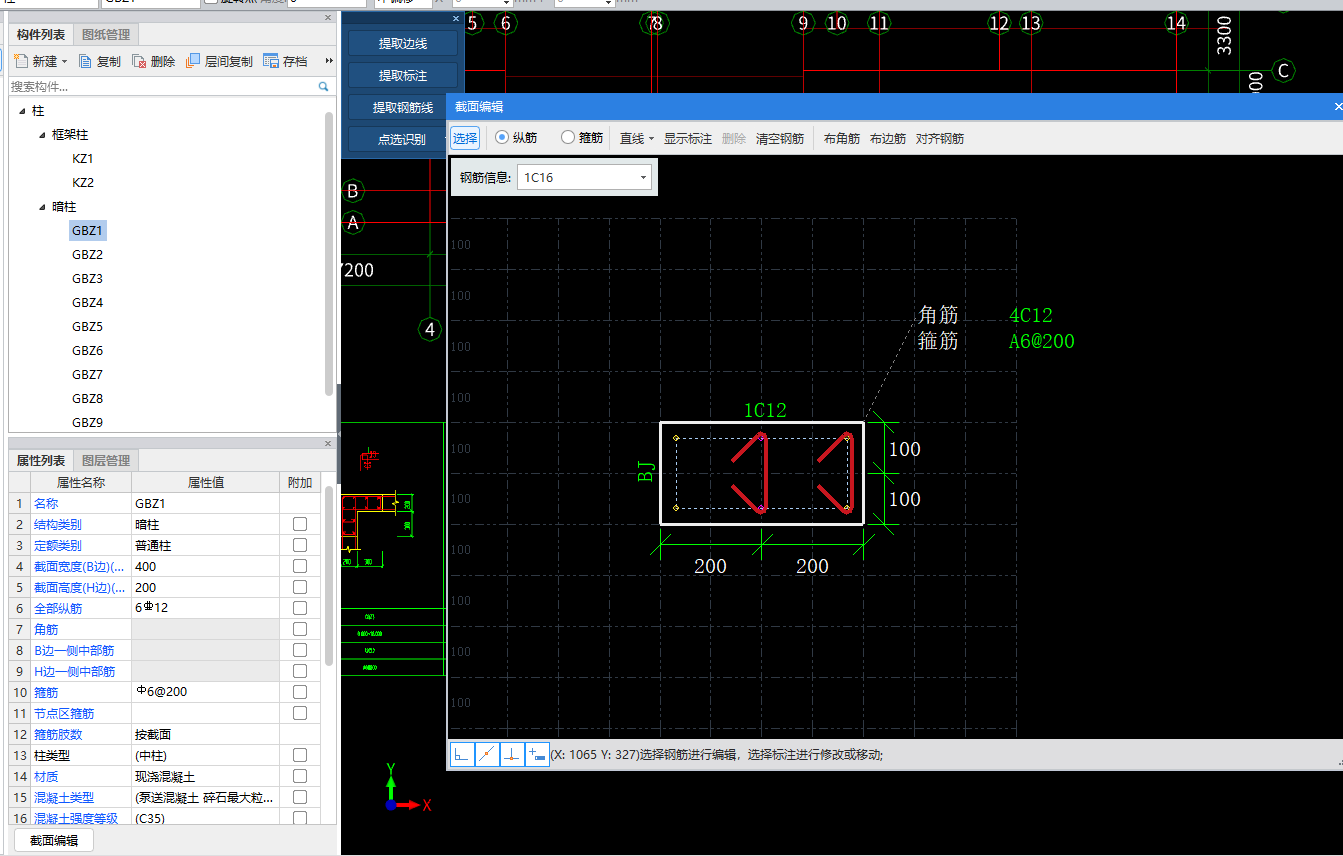1343x856 pixels.
Task: Click 显示标注 in section editor toolbar
Action: [x=688, y=139]
